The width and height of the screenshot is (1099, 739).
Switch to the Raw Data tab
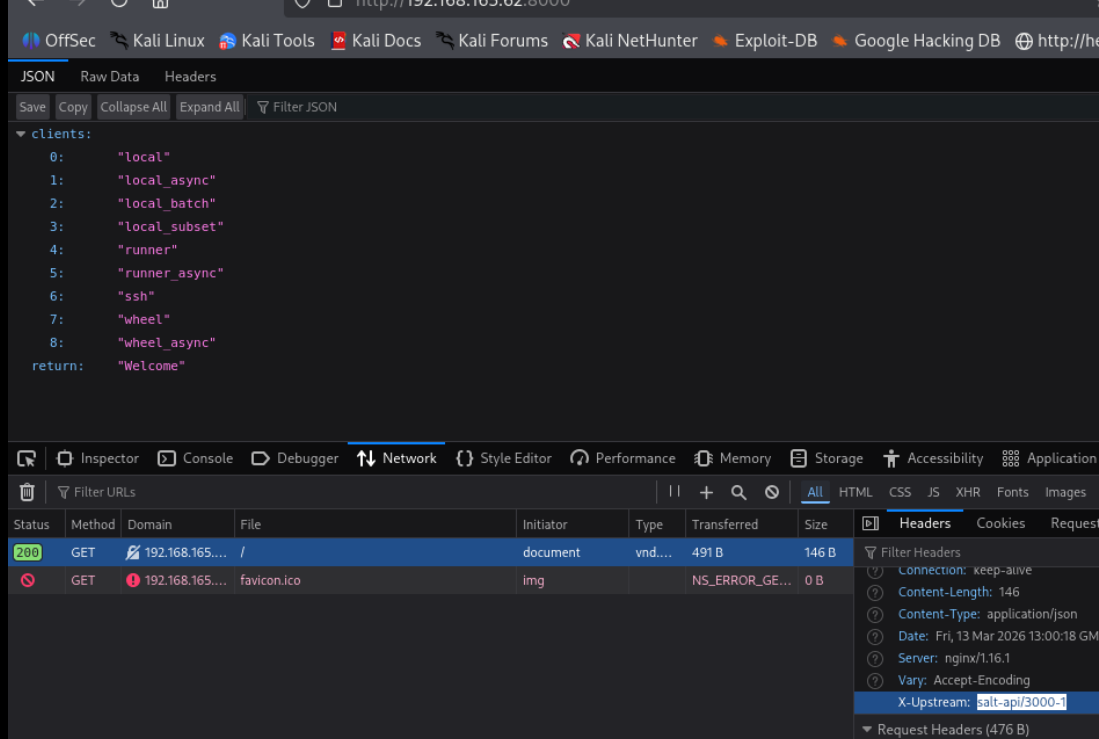pyautogui.click(x=110, y=76)
